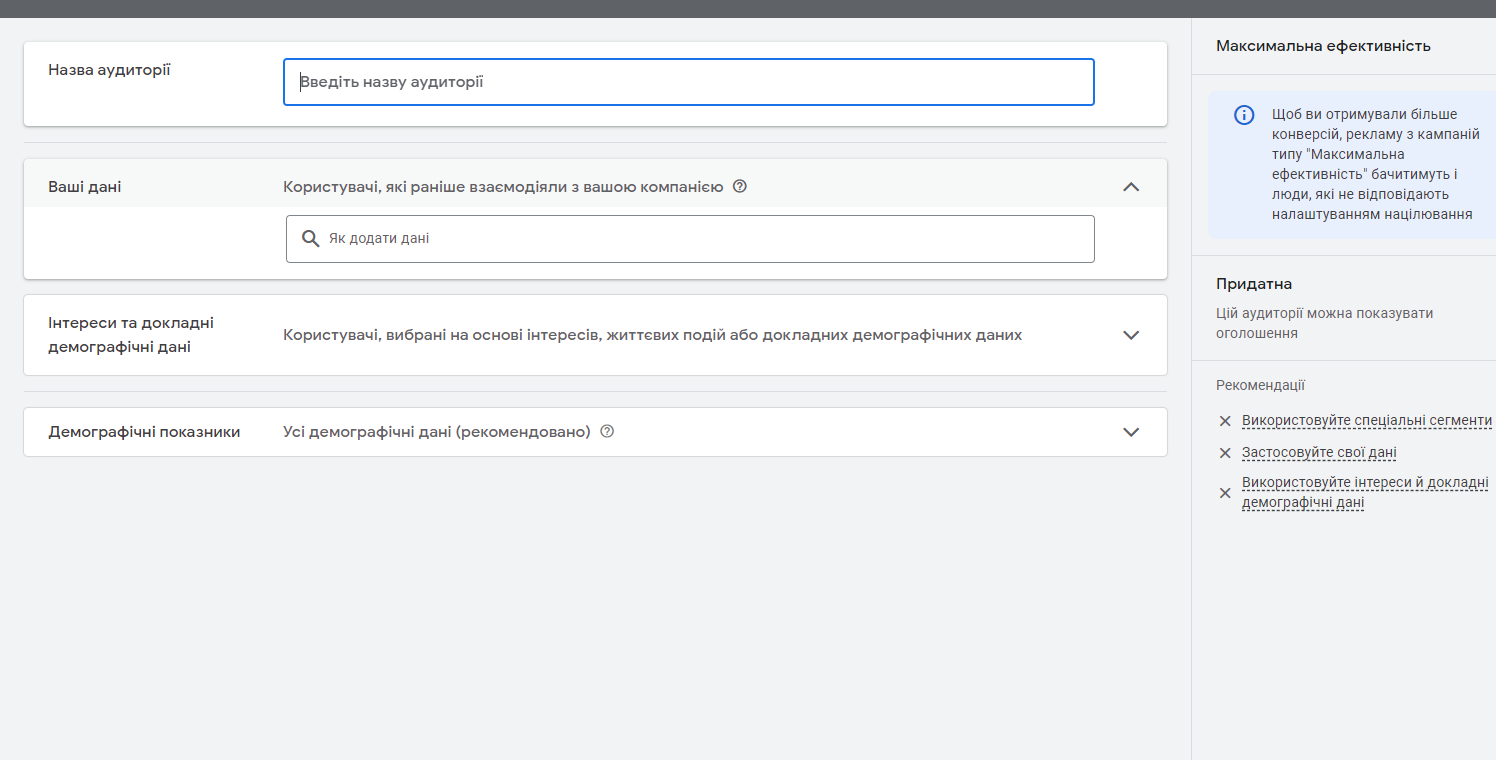Click 'Демографічні показники' section title
Viewport: 1496px width, 760px height.
point(144,432)
